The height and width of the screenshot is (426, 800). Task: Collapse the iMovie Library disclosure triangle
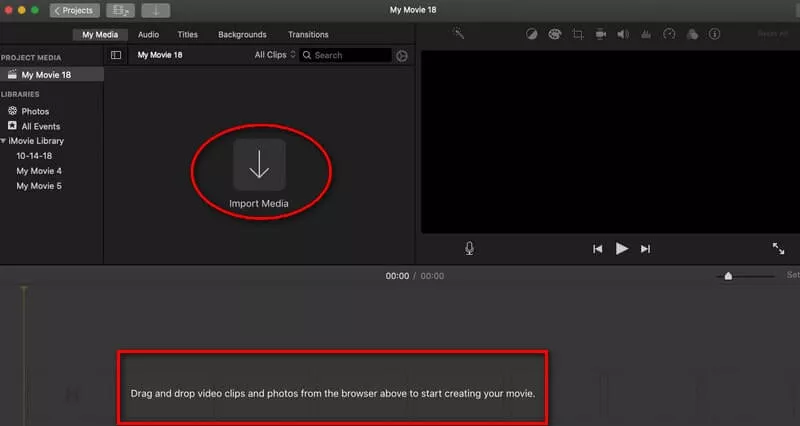(x=4, y=141)
